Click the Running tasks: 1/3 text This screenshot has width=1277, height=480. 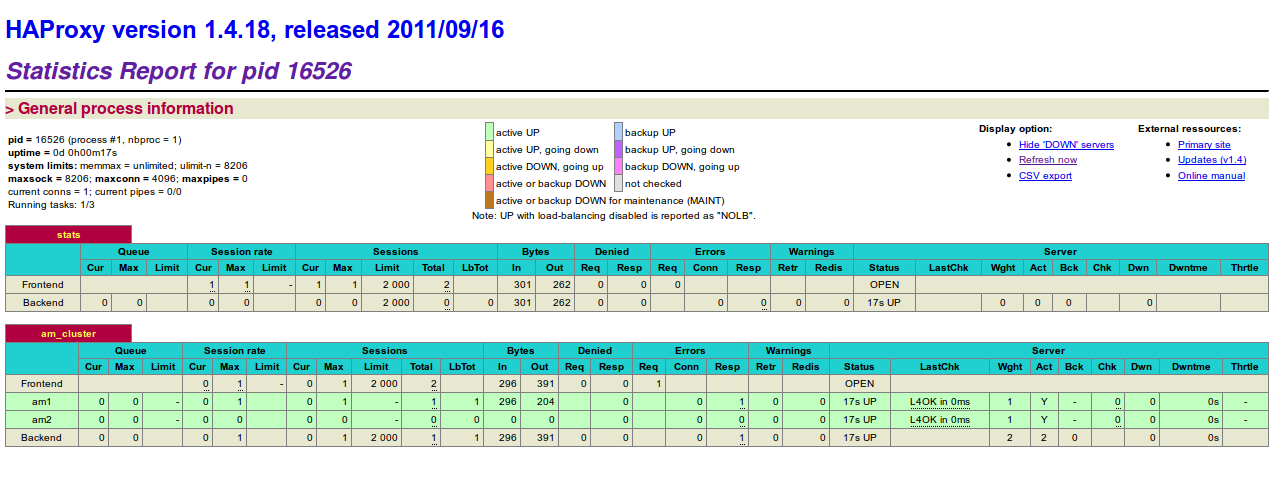click(x=52, y=204)
